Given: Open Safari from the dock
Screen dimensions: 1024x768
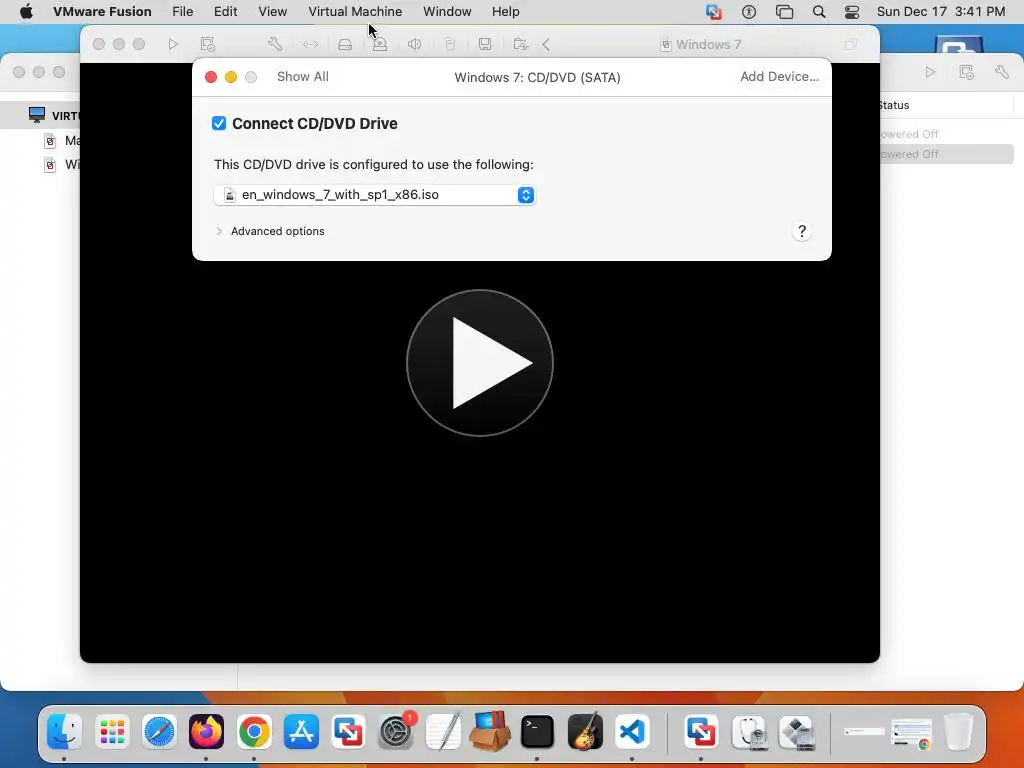Looking at the screenshot, I should click(159, 731).
